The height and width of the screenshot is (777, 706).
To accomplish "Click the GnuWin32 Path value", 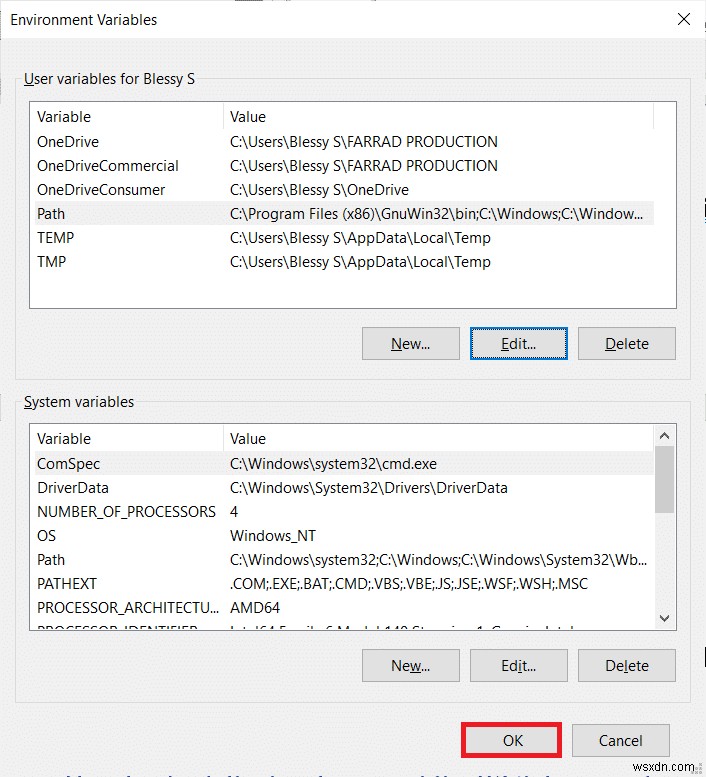I will (x=436, y=214).
